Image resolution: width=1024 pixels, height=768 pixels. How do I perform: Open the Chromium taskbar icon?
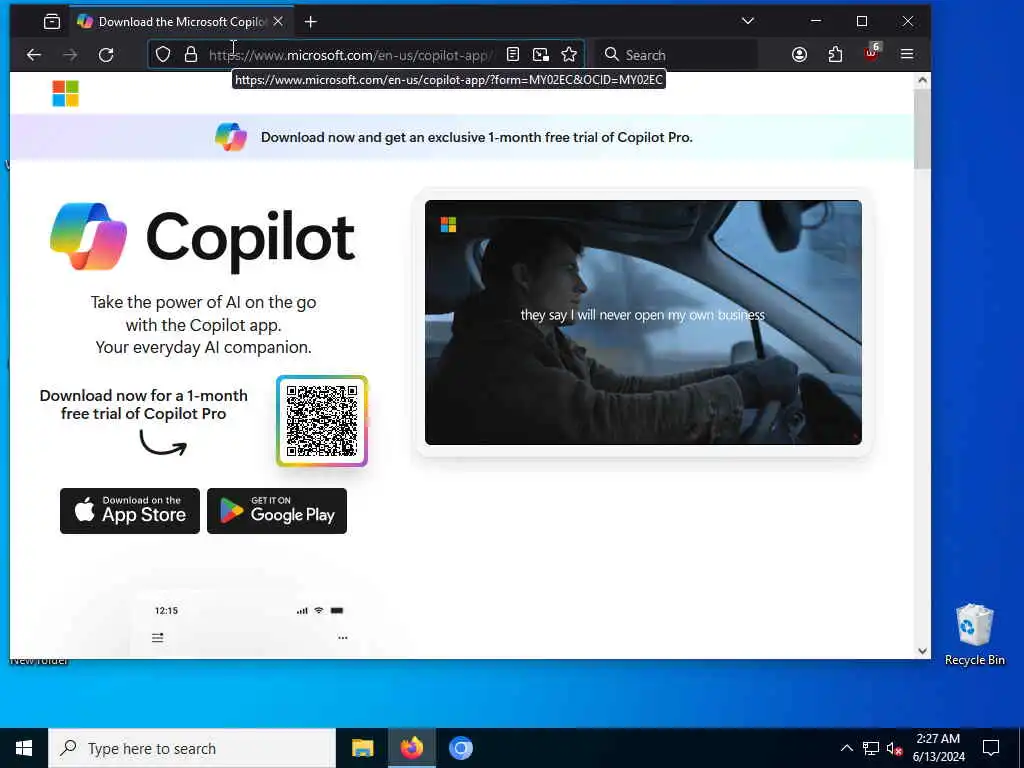point(461,748)
